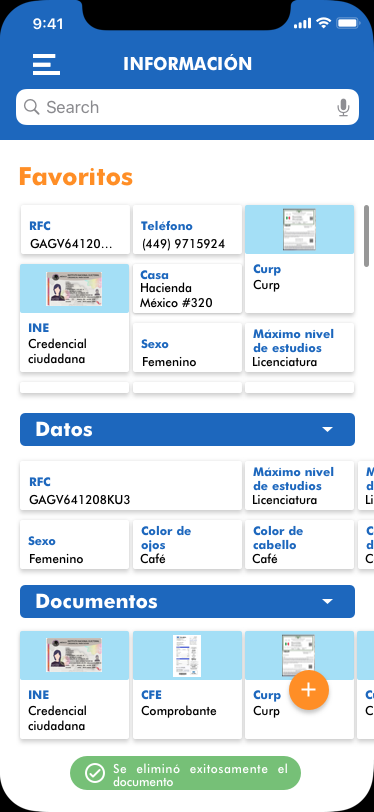Select the Teléfono favorite card
This screenshot has width=374, height=812.
(188, 229)
